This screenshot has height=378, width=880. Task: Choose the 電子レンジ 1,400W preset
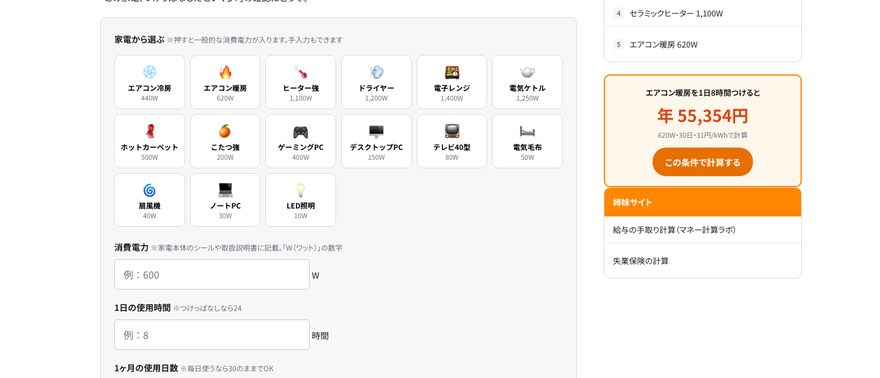pyautogui.click(x=452, y=82)
